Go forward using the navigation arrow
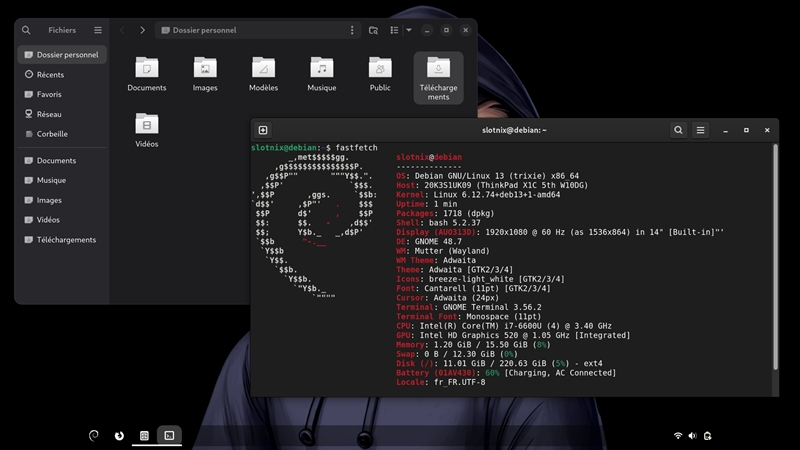This screenshot has height=450, width=800. pos(143,31)
